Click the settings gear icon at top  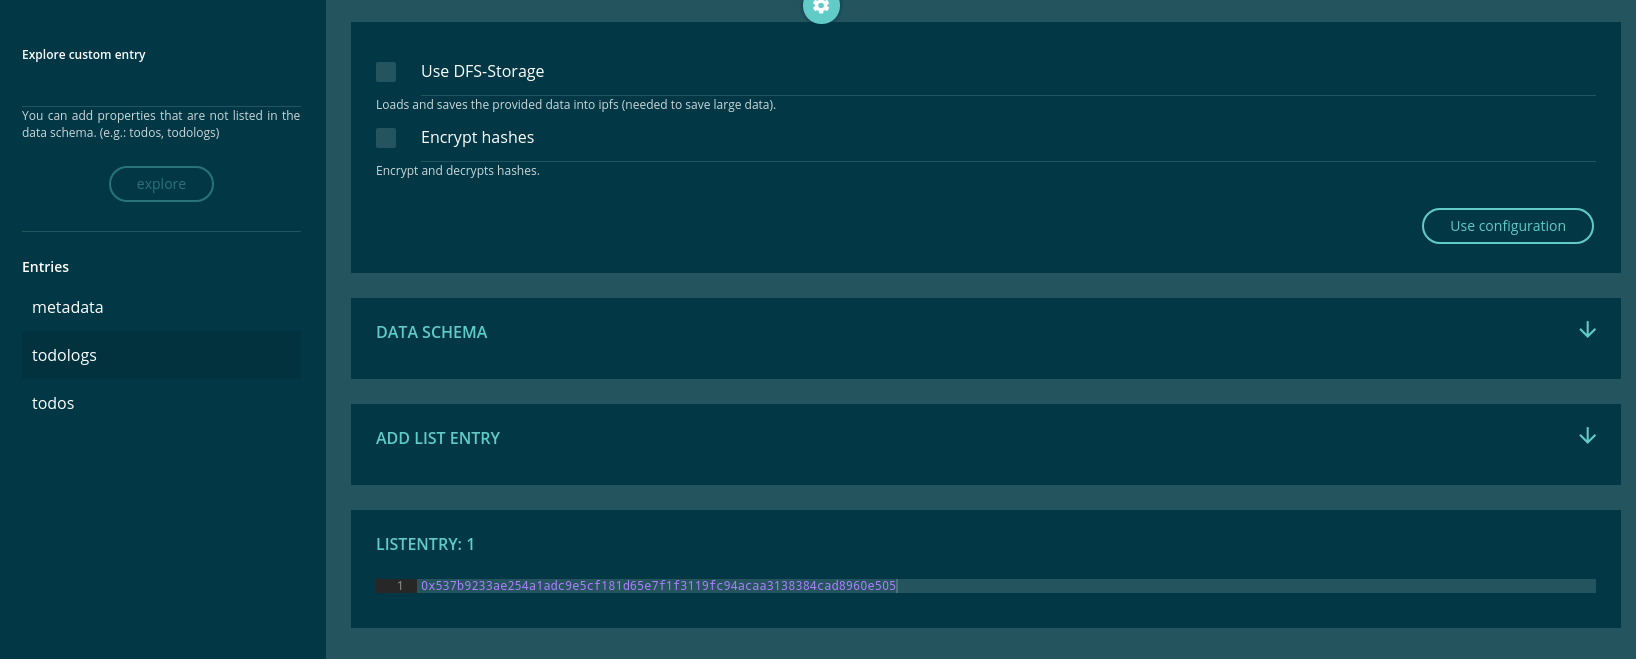click(821, 6)
